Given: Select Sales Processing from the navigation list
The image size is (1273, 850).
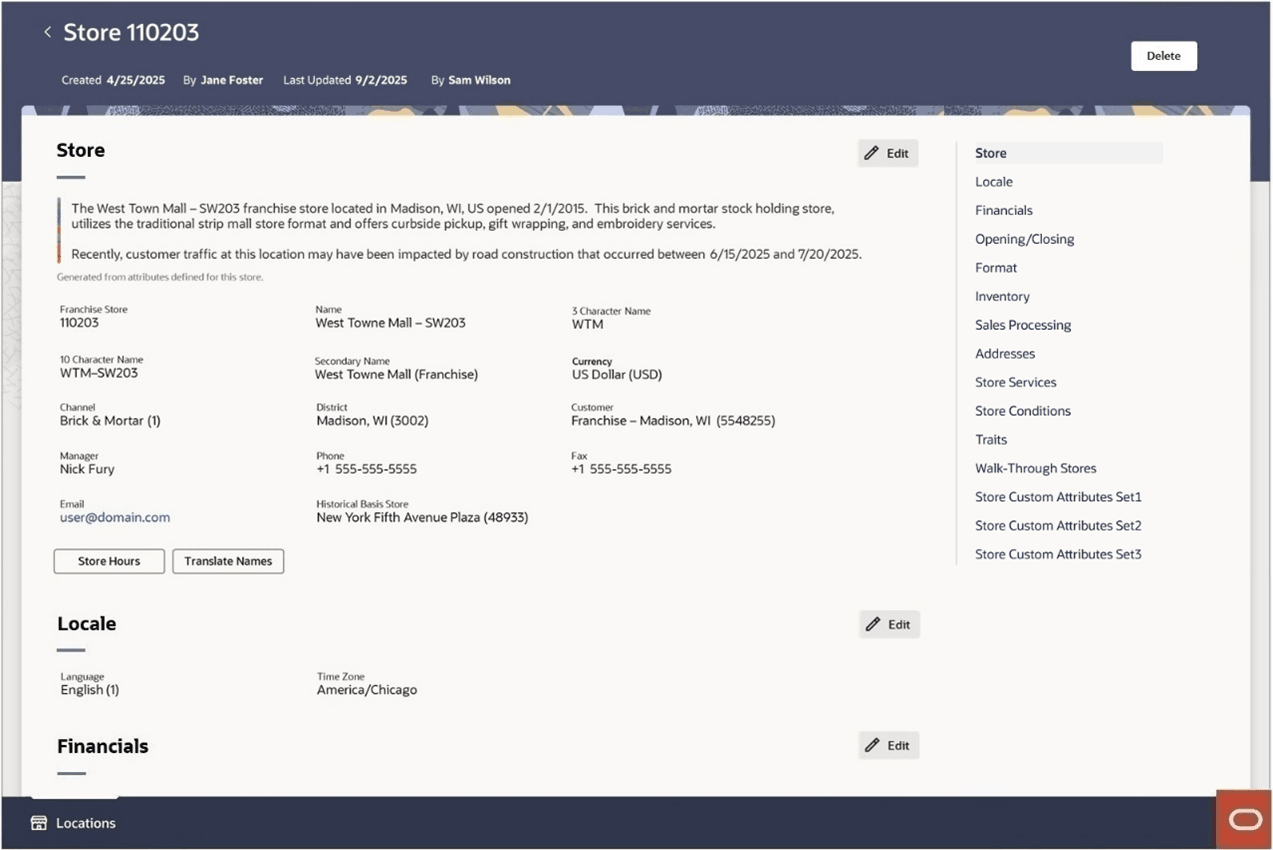Looking at the screenshot, I should [1022, 324].
